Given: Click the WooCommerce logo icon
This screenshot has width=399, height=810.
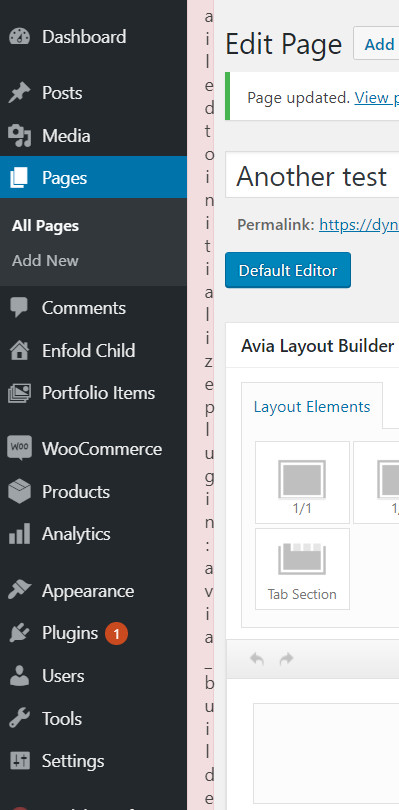Looking at the screenshot, I should [x=19, y=449].
